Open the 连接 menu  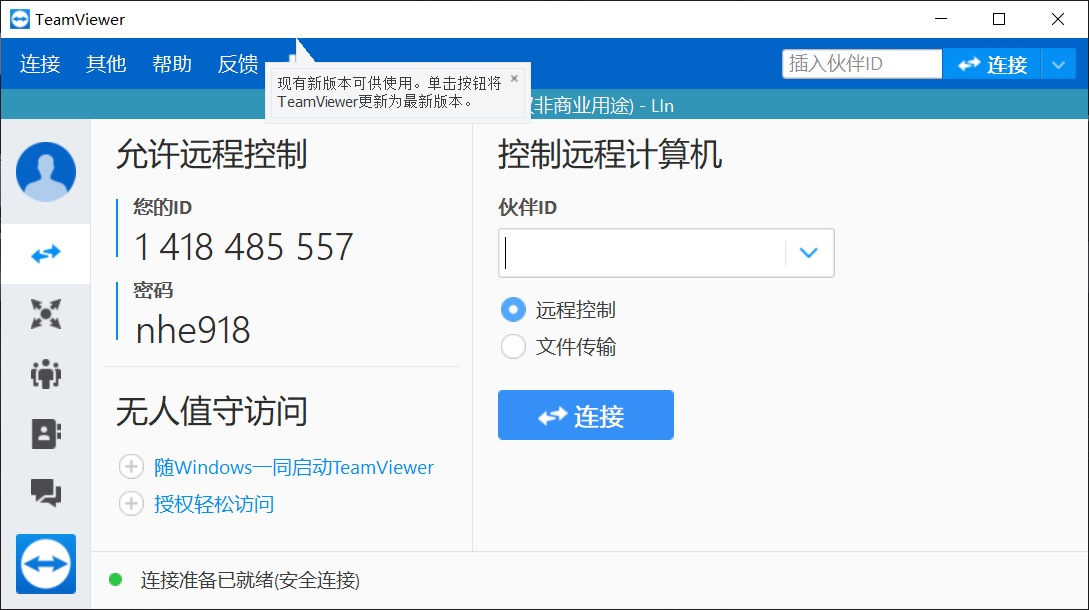[x=40, y=64]
